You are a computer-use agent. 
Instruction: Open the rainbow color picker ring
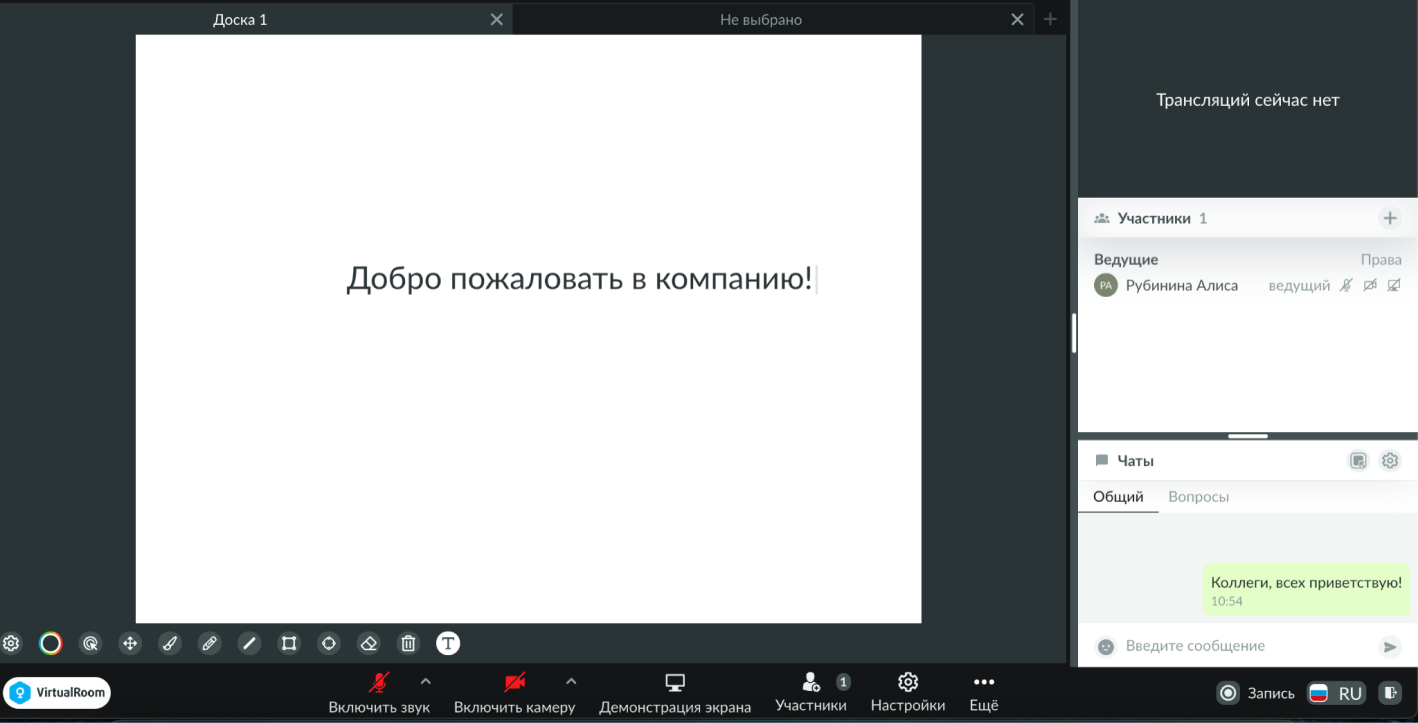pyautogui.click(x=51, y=643)
